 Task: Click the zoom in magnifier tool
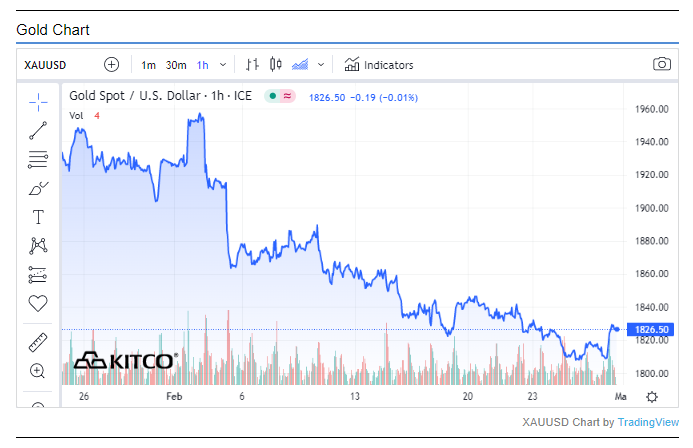[38, 371]
